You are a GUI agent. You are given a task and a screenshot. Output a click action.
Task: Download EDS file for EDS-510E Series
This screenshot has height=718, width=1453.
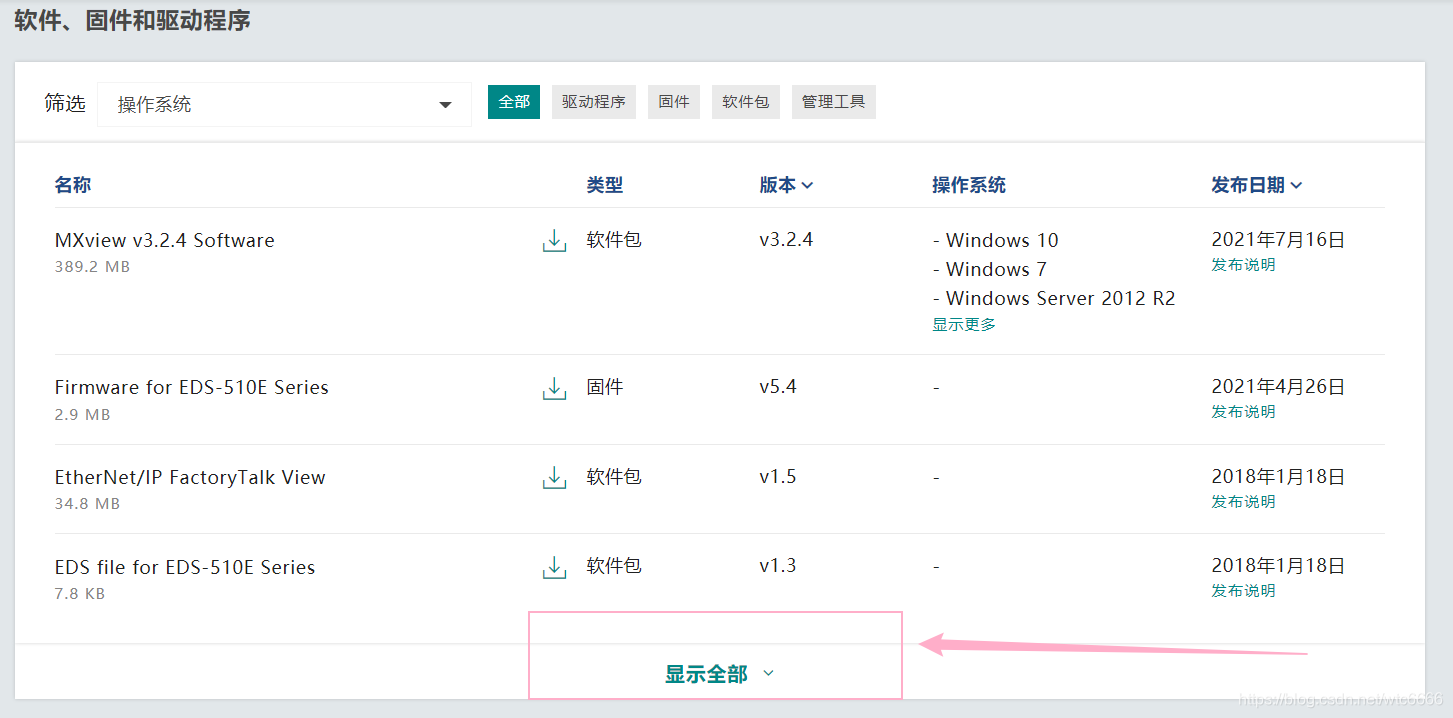click(554, 567)
